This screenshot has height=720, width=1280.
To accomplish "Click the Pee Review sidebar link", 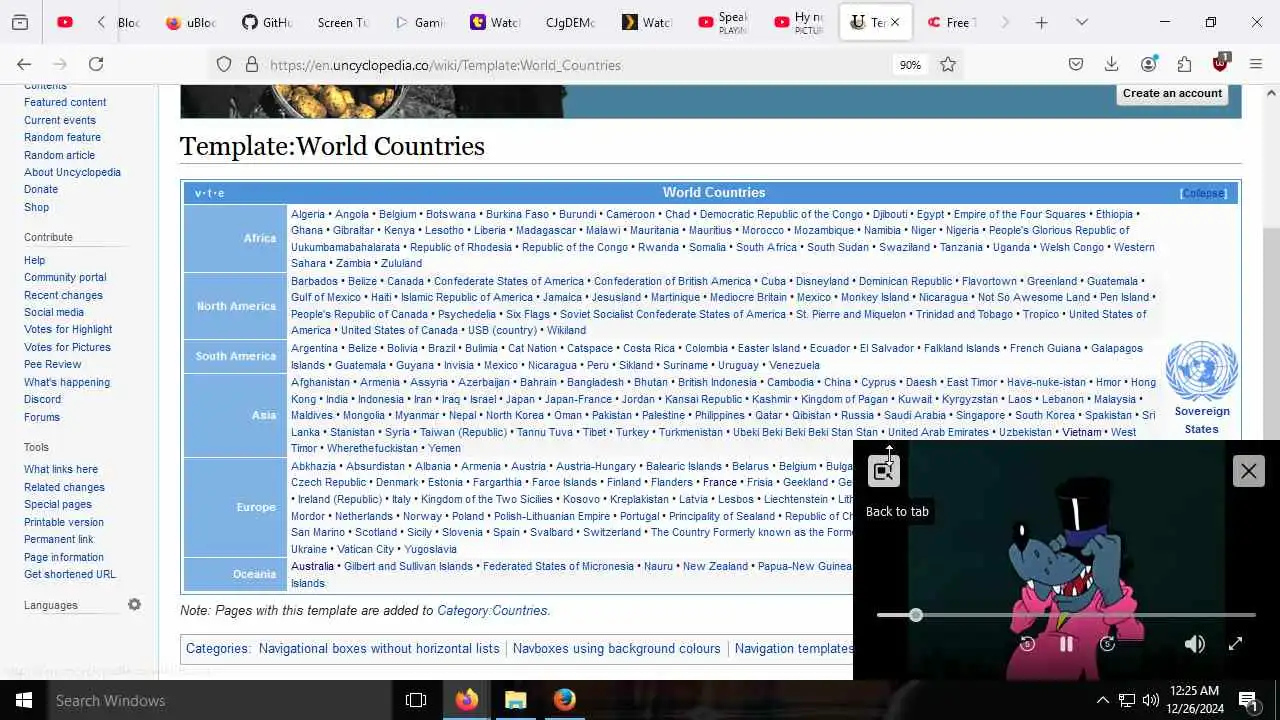I will [x=53, y=364].
